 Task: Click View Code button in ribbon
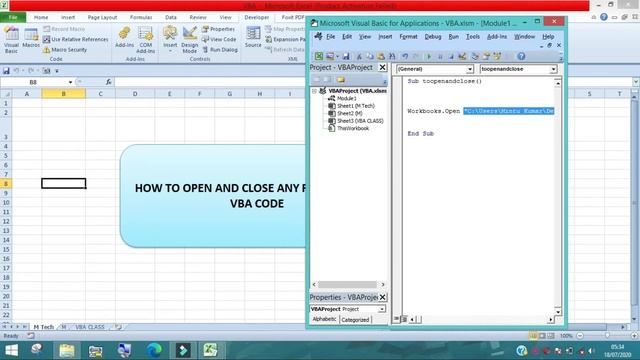tap(220, 39)
